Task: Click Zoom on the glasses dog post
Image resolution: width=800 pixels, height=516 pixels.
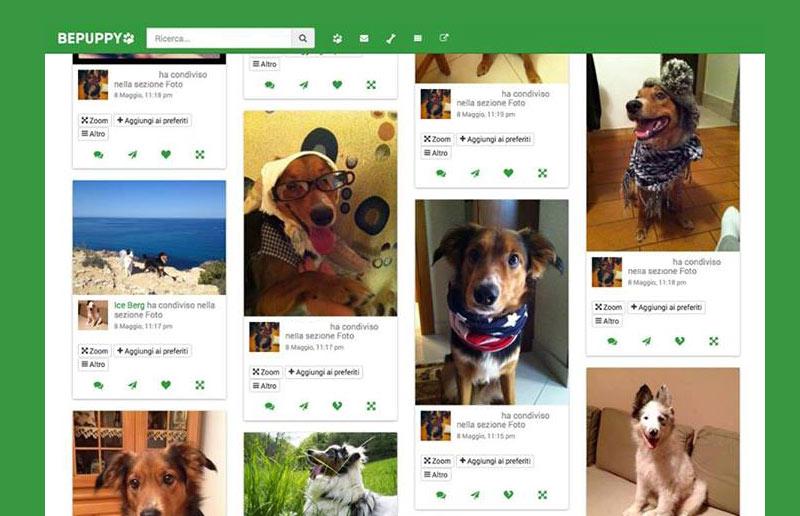Action: (x=266, y=372)
